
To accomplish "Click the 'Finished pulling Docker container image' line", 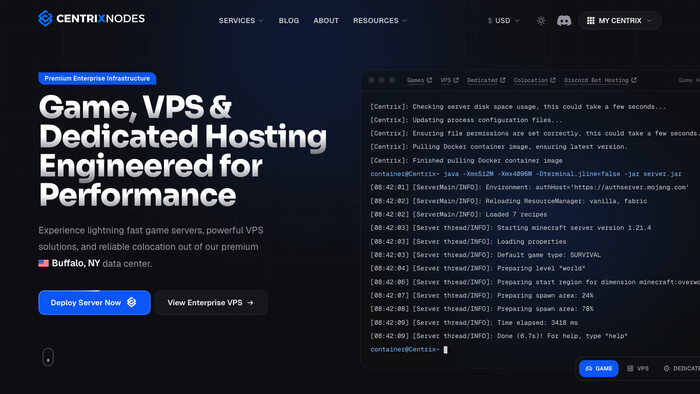I will click(466, 161).
